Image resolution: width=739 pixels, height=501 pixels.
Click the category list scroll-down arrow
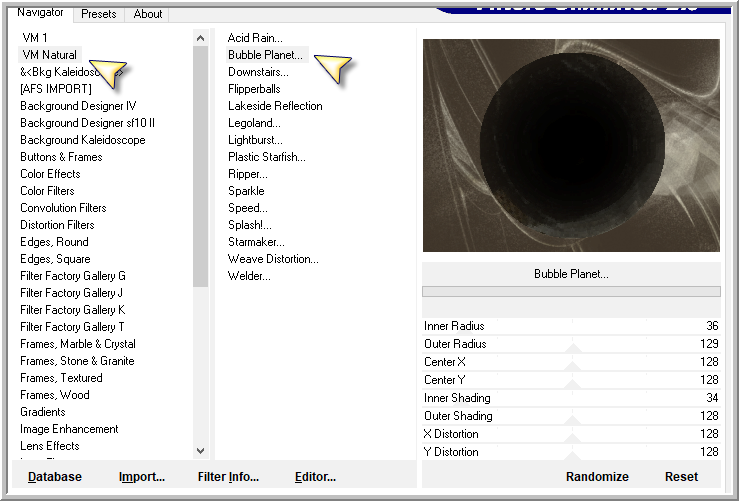(x=200, y=451)
